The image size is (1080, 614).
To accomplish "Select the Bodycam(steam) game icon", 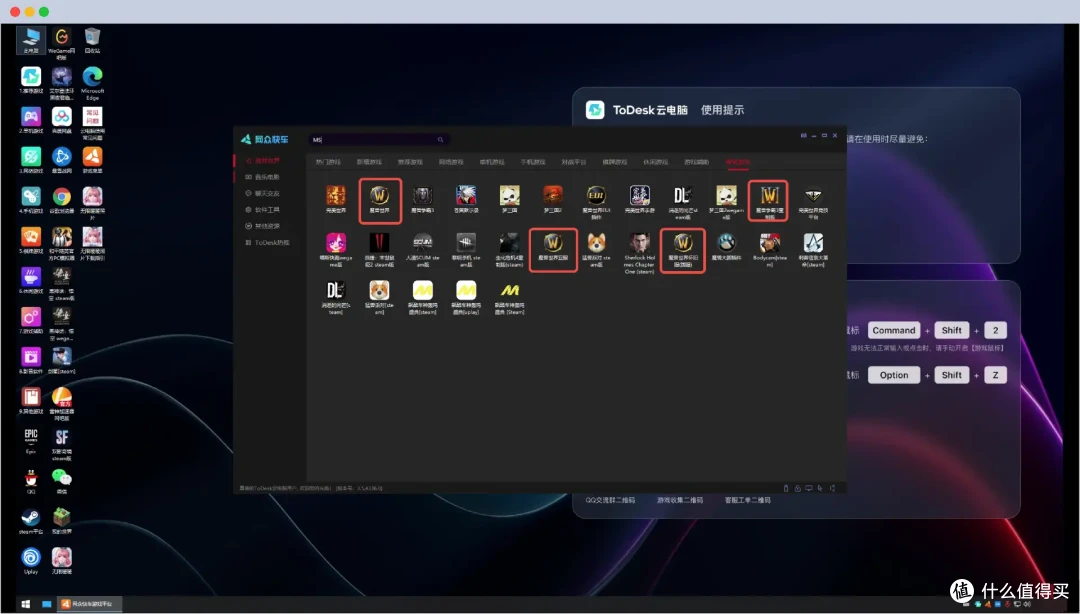I will click(x=769, y=243).
